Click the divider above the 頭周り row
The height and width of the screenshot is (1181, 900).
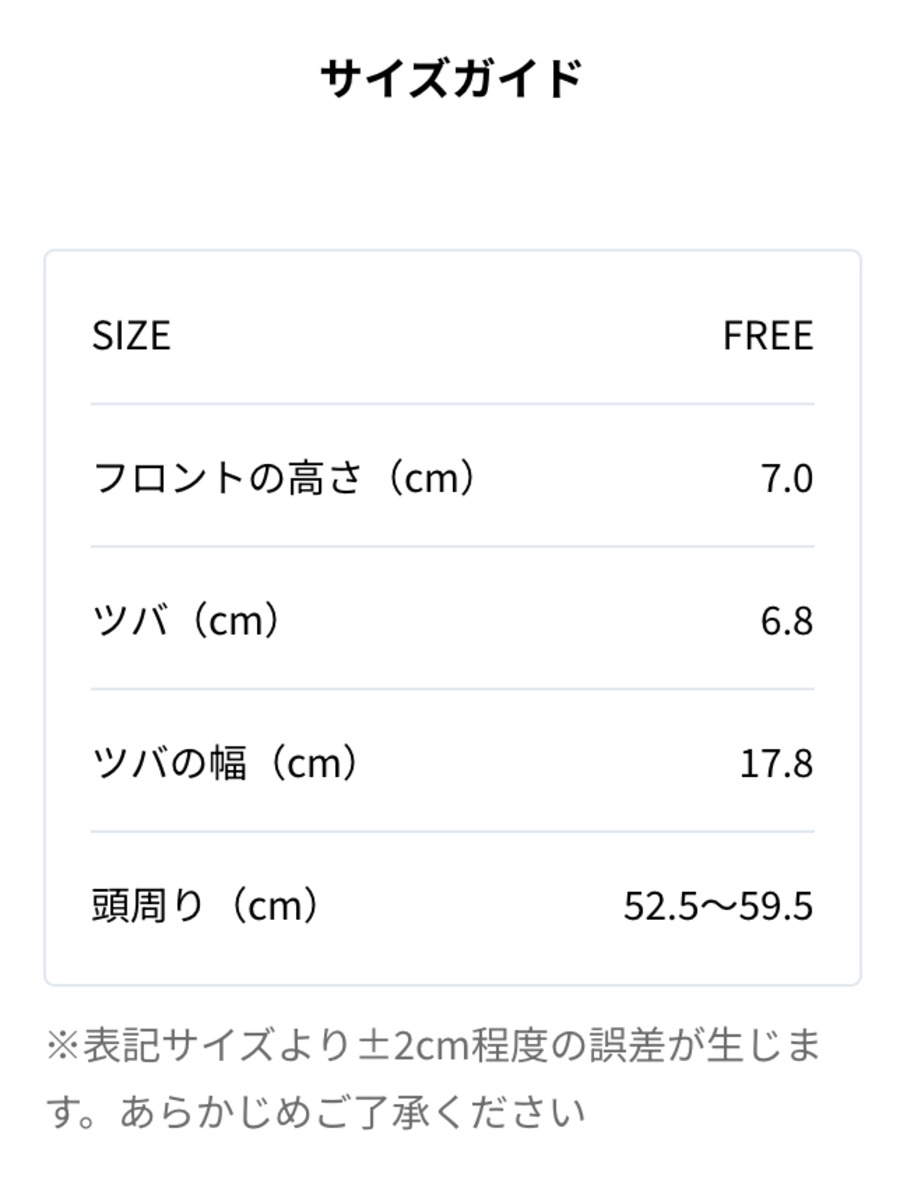(x=453, y=832)
